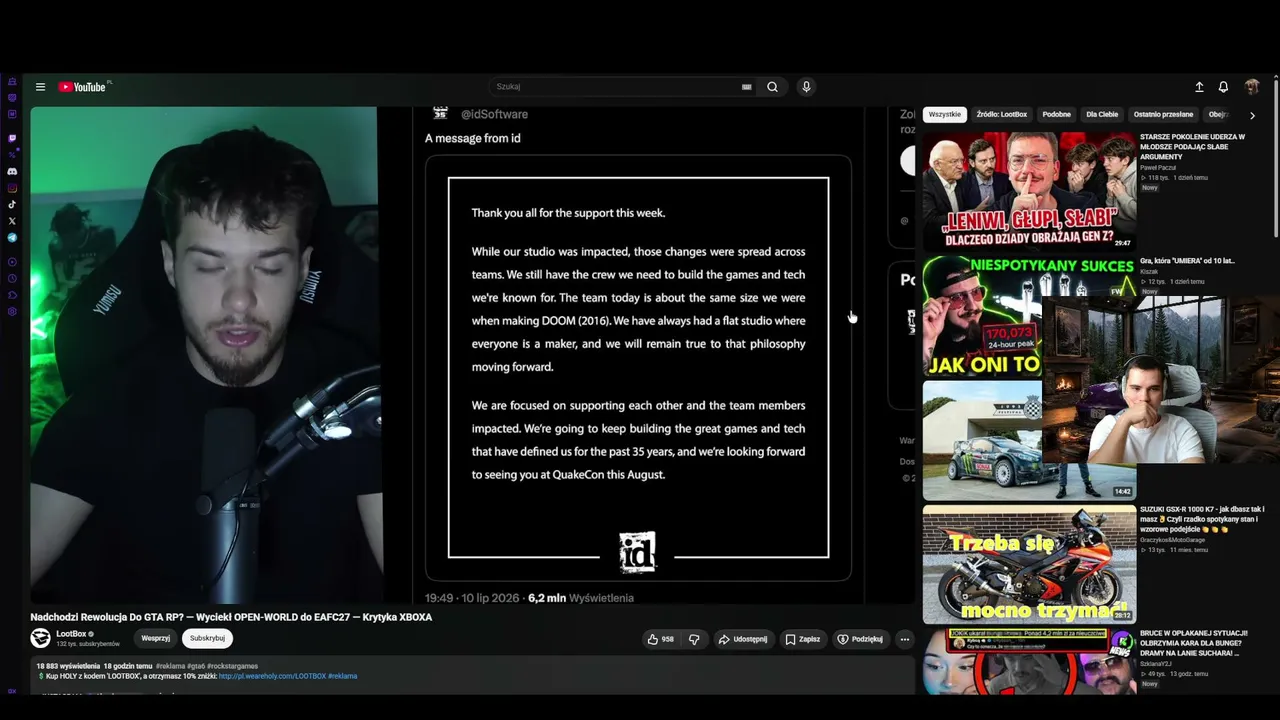Select the Dla Ciebie filter chip
The image size is (1280, 720).
tap(1102, 115)
